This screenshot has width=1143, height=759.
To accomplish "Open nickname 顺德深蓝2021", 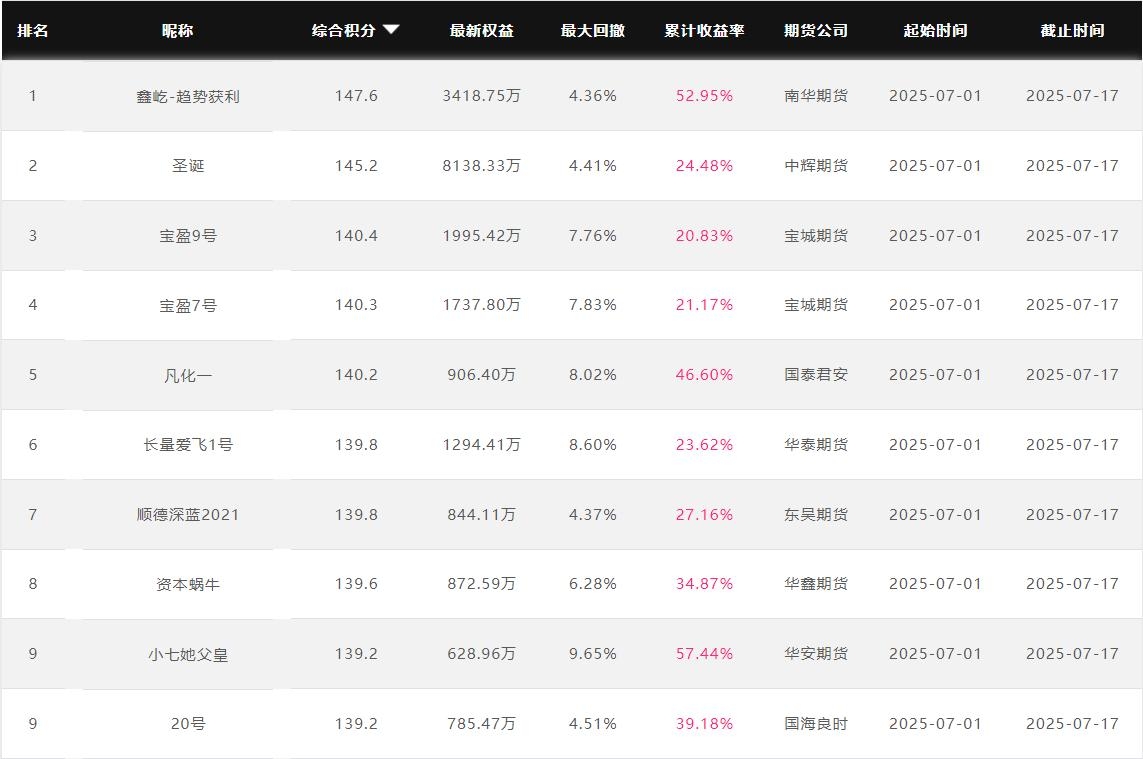I will (188, 515).
